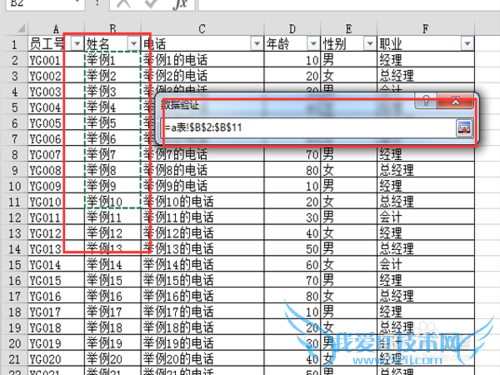The width and height of the screenshot is (500, 375).
Task: Click 经理 cell in row 2
Action: (x=426, y=60)
